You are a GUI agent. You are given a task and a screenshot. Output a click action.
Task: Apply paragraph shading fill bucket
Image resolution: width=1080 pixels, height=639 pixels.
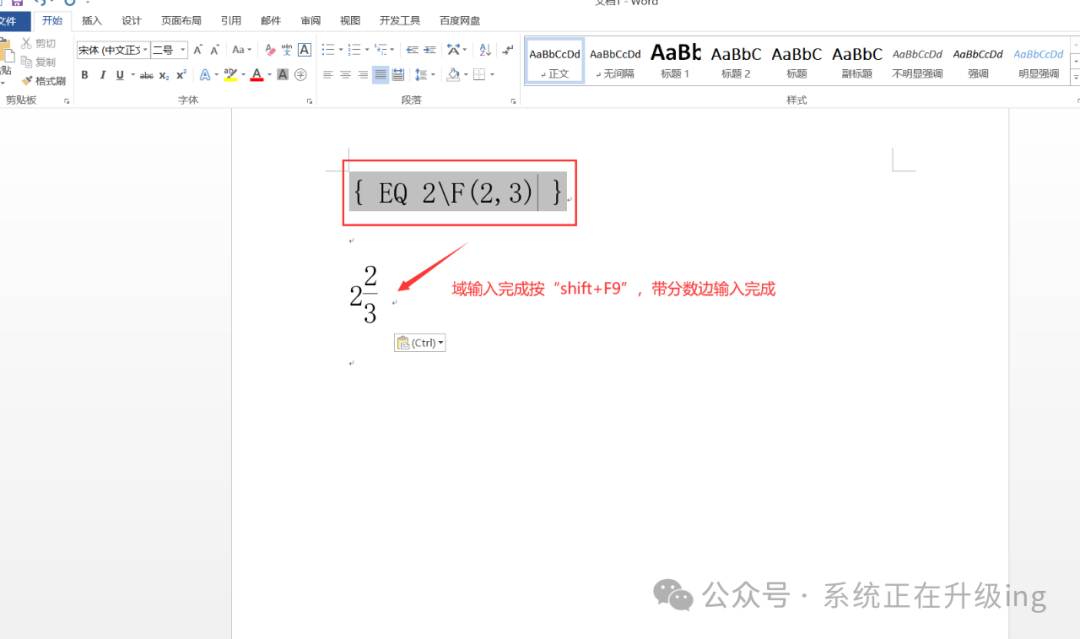tap(453, 74)
